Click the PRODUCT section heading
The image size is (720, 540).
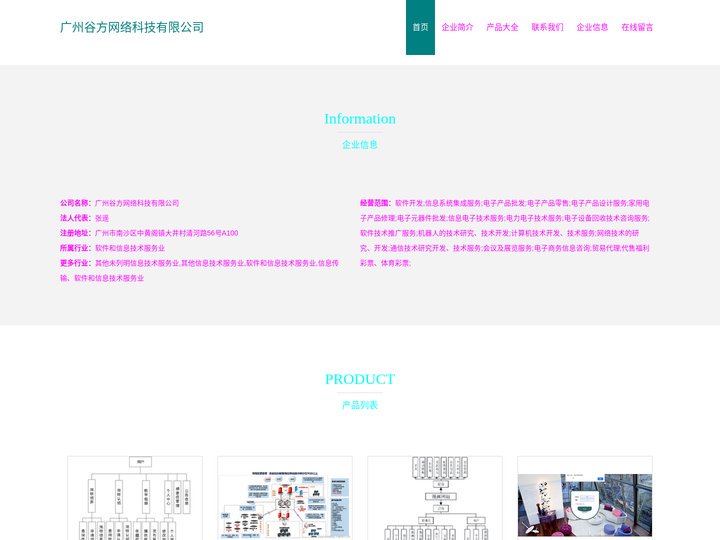coord(360,379)
